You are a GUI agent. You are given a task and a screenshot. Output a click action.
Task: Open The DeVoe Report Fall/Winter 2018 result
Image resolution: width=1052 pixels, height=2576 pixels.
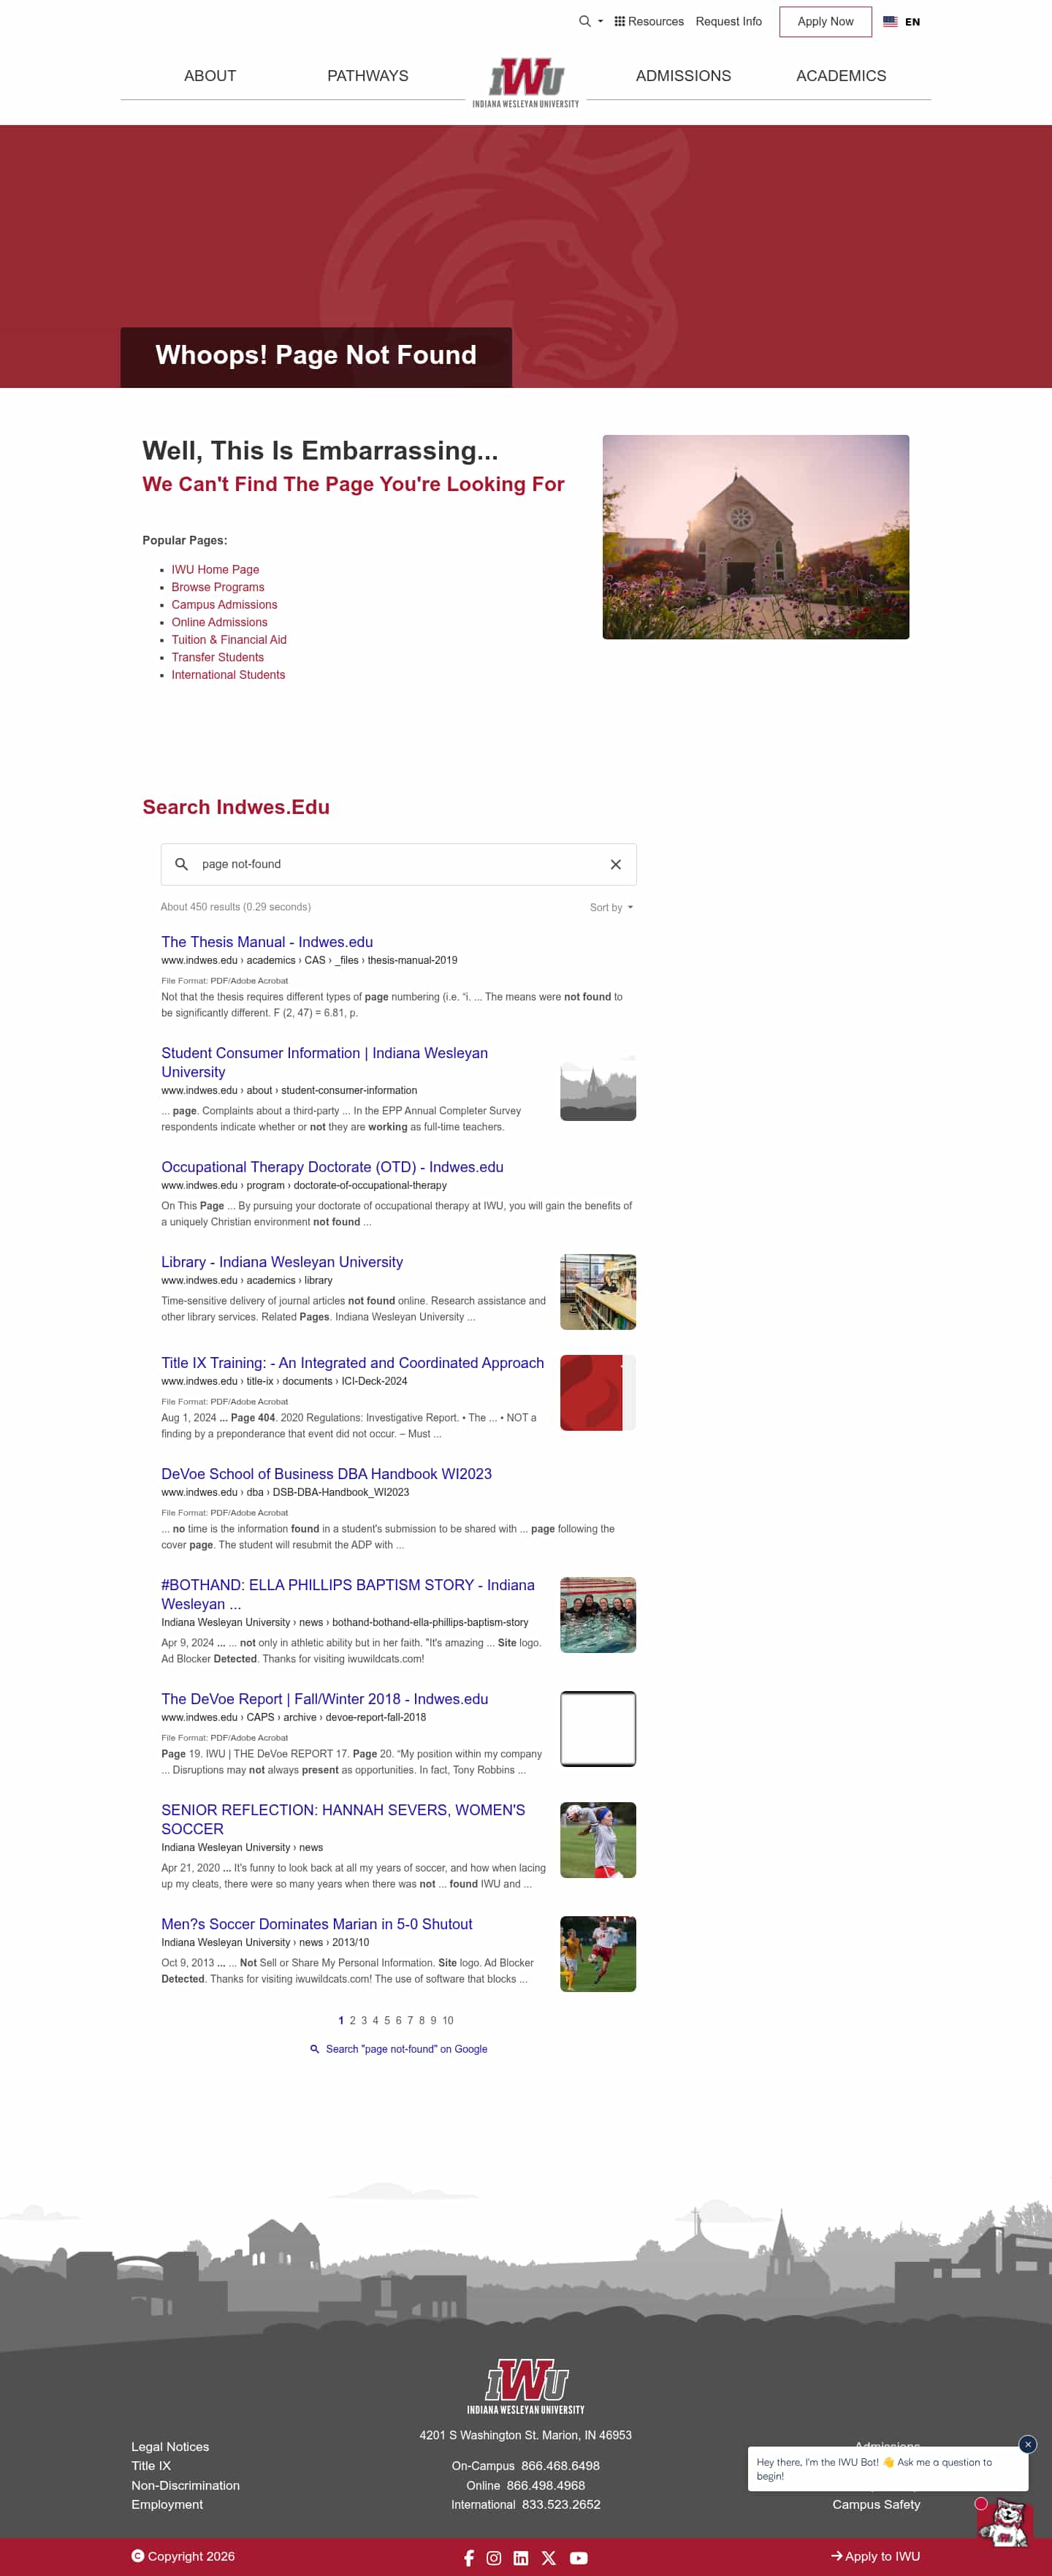[324, 1699]
